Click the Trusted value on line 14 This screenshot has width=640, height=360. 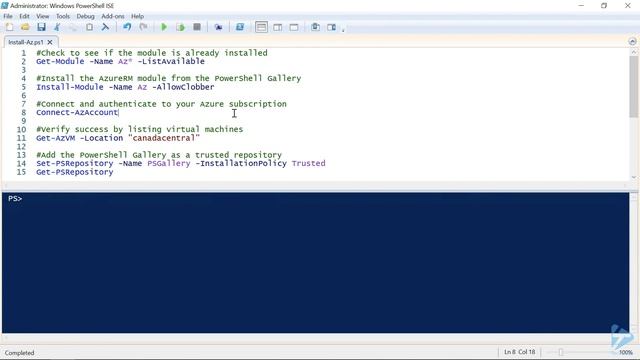pos(309,164)
